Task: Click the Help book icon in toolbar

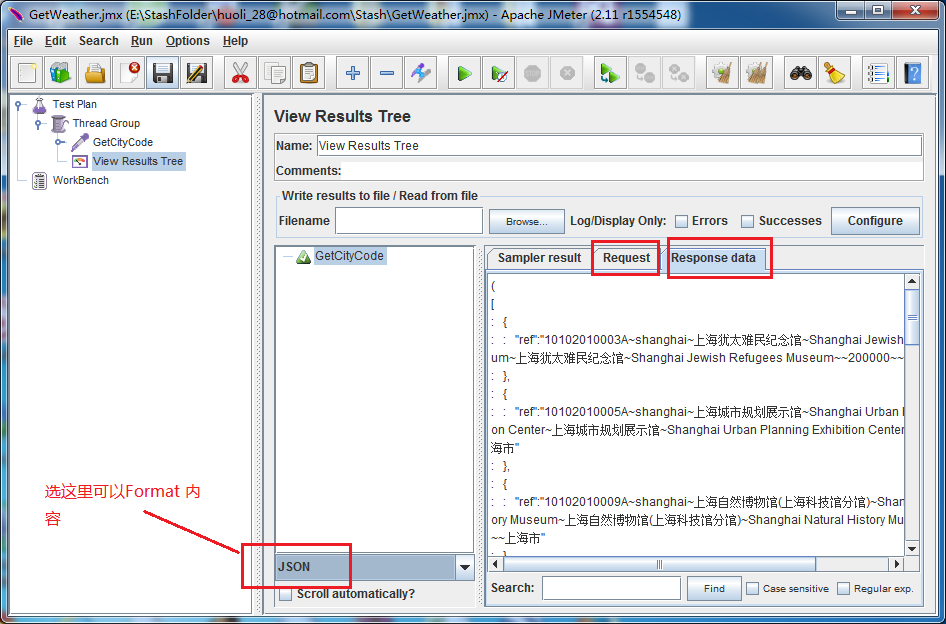Action: [911, 73]
